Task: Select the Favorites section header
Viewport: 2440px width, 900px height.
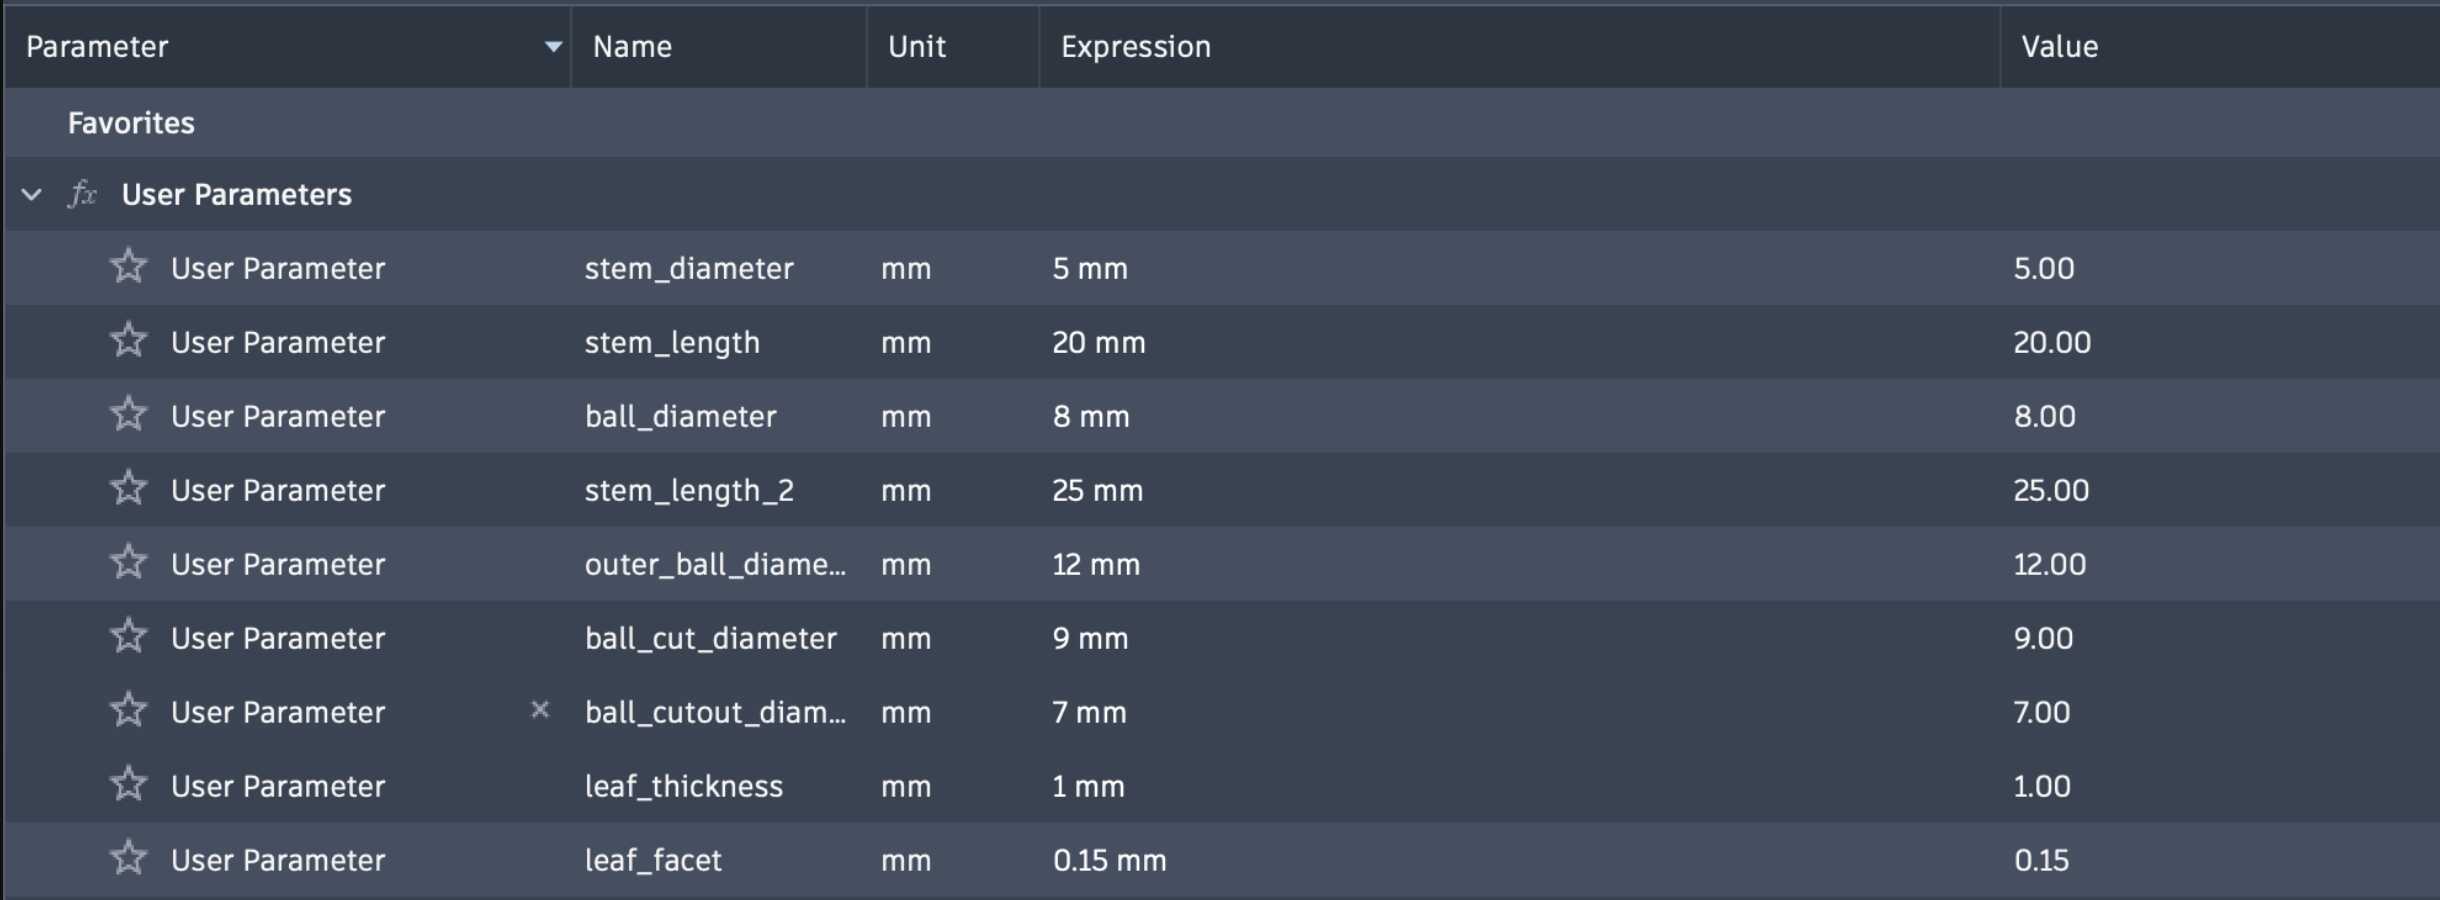Action: coord(131,123)
